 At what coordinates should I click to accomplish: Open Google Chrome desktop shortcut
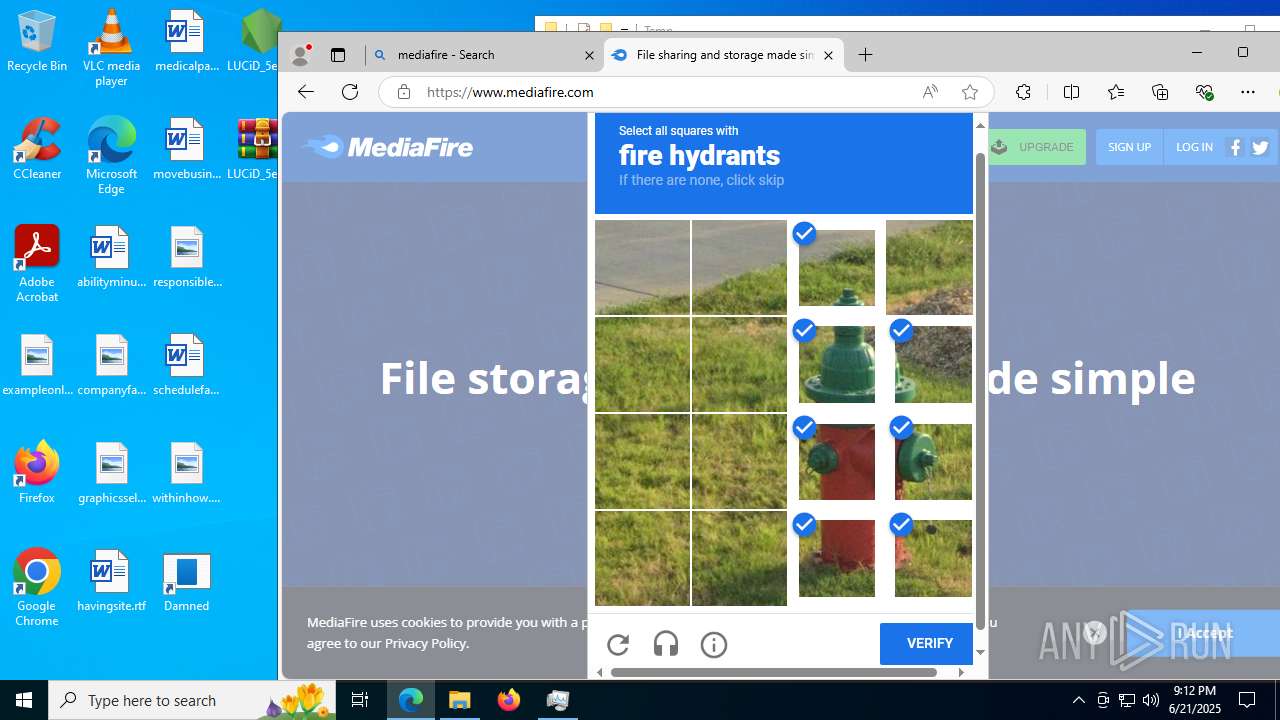pos(37,587)
